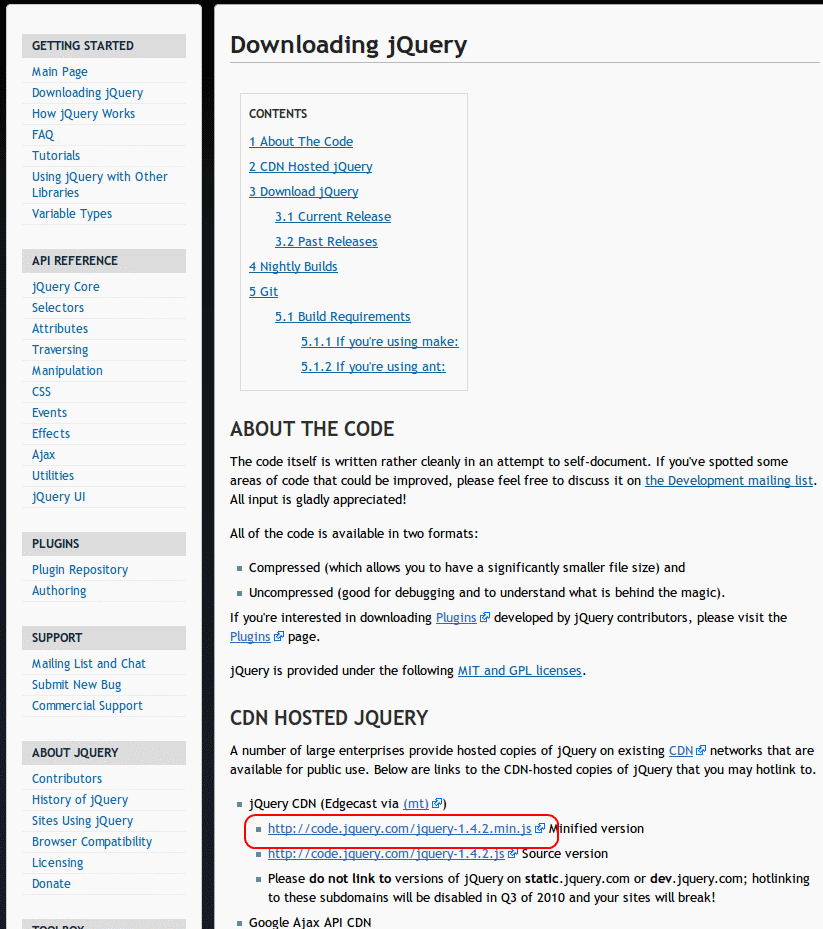Viewport: 823px width, 929px height.
Task: Open Browser Compatibility page
Action: pos(92,842)
